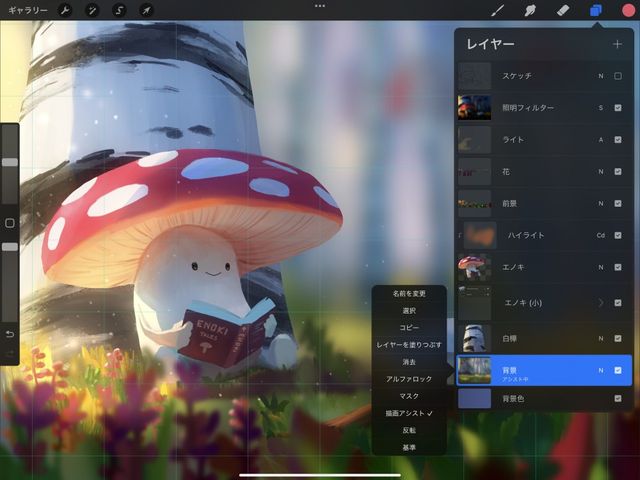Hide the 花 layer
Image resolution: width=640 pixels, height=480 pixels.
(x=618, y=171)
